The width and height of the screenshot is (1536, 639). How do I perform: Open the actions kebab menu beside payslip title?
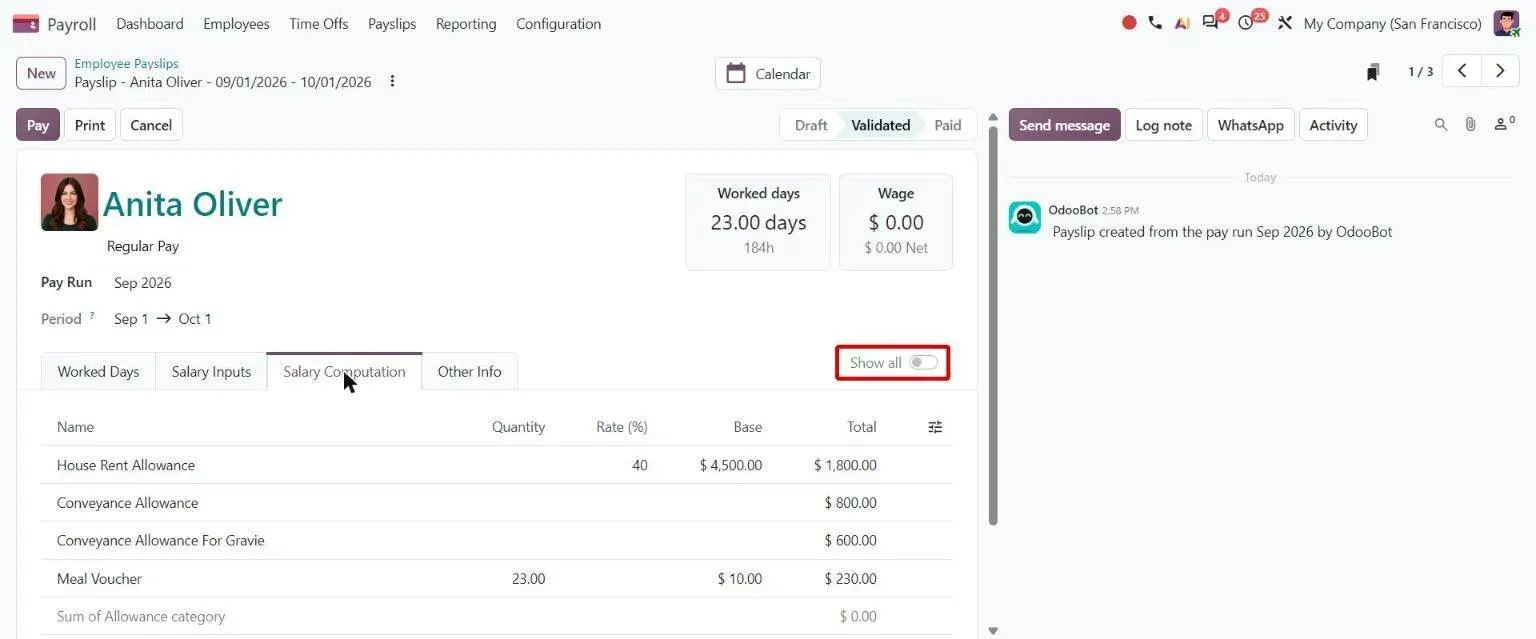click(x=392, y=81)
